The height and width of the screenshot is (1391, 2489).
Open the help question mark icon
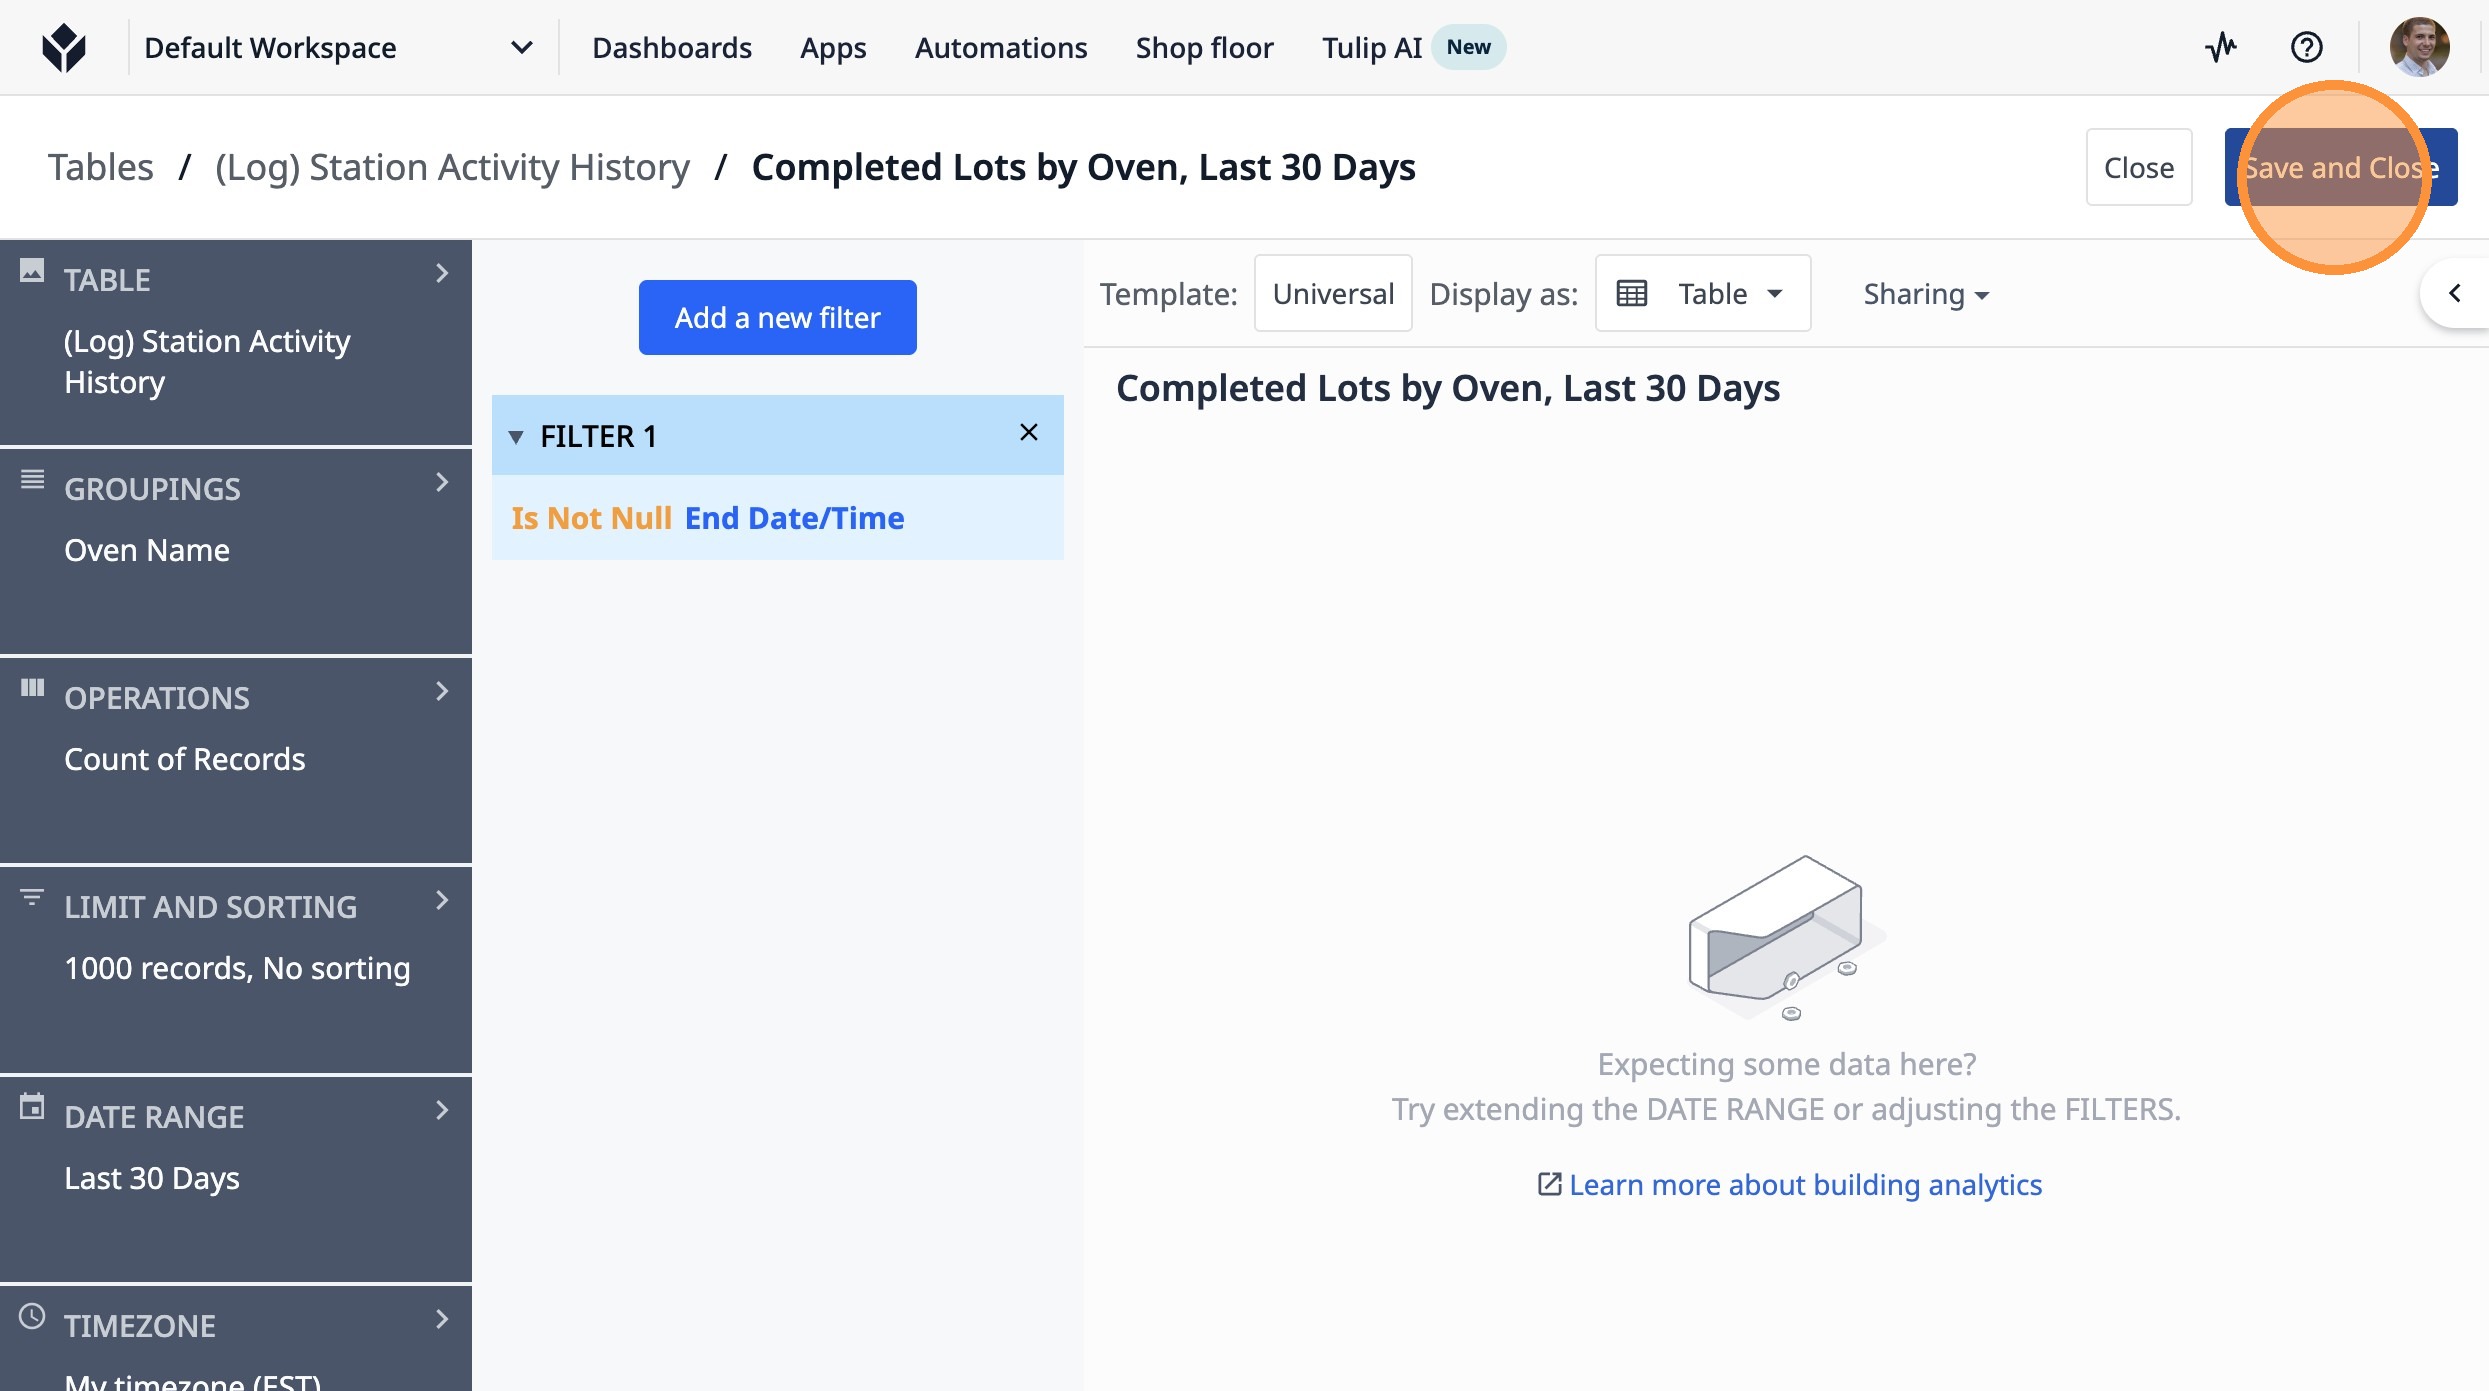point(2306,47)
